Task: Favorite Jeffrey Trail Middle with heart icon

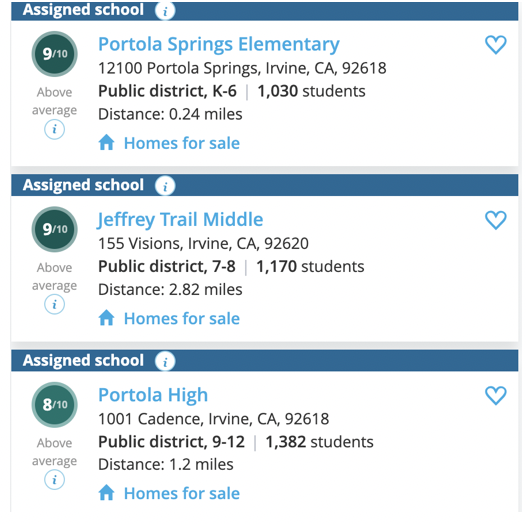Action: tap(495, 220)
